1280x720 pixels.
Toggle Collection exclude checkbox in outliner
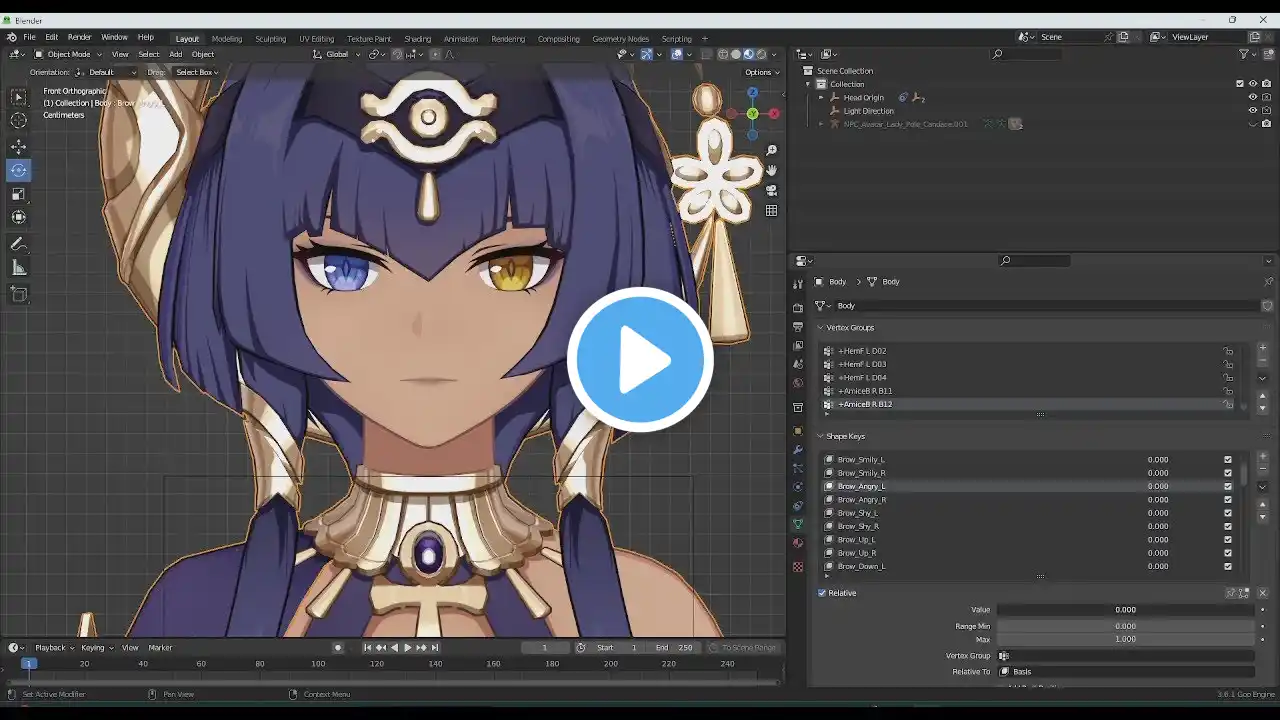[1240, 84]
